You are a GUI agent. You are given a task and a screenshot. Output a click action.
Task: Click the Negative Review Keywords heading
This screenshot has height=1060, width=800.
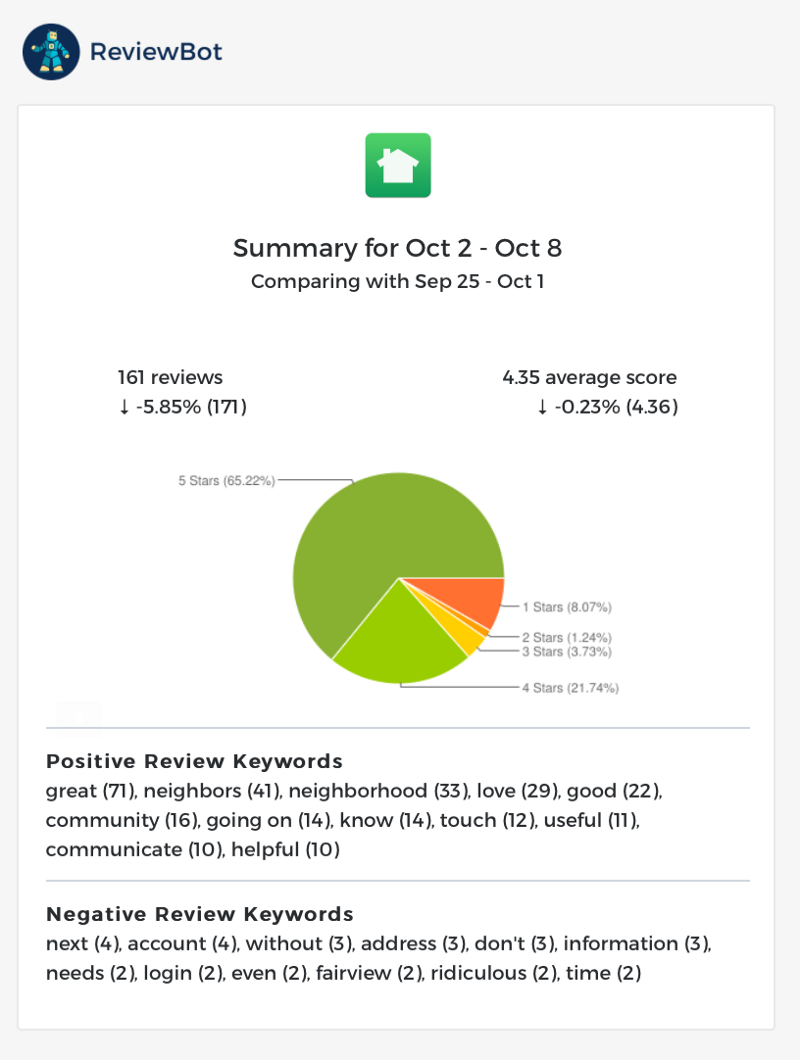(200, 914)
